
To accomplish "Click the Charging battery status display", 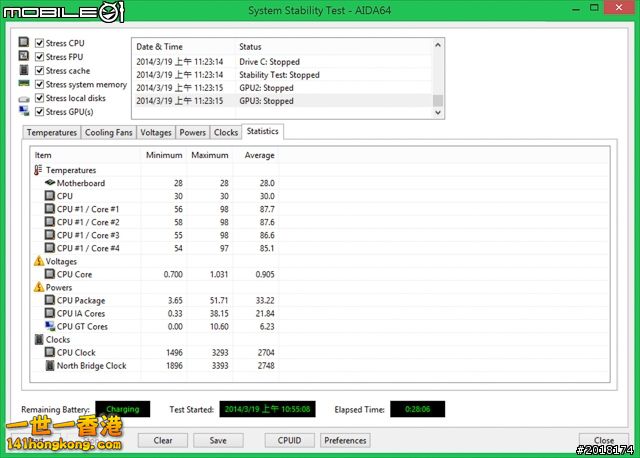I will pyautogui.click(x=122, y=409).
